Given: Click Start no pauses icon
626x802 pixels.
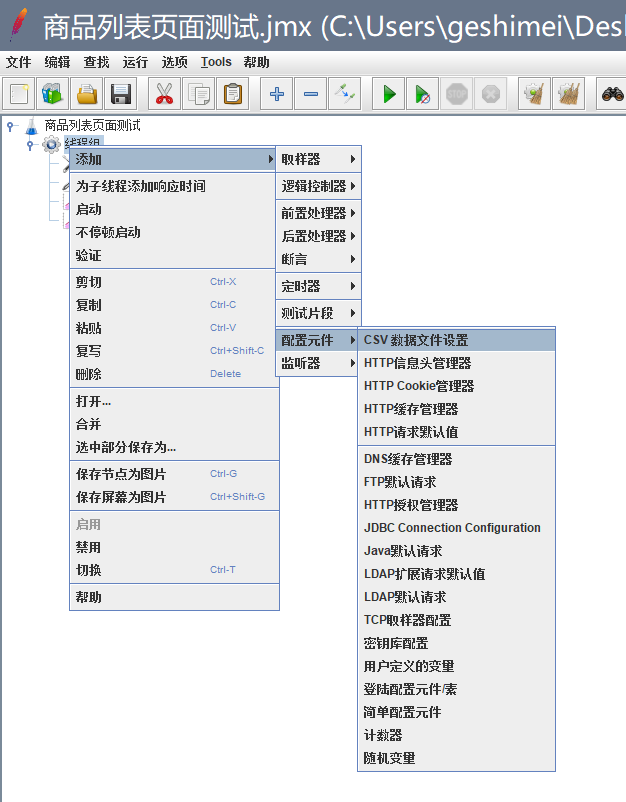Looking at the screenshot, I should coord(422,94).
